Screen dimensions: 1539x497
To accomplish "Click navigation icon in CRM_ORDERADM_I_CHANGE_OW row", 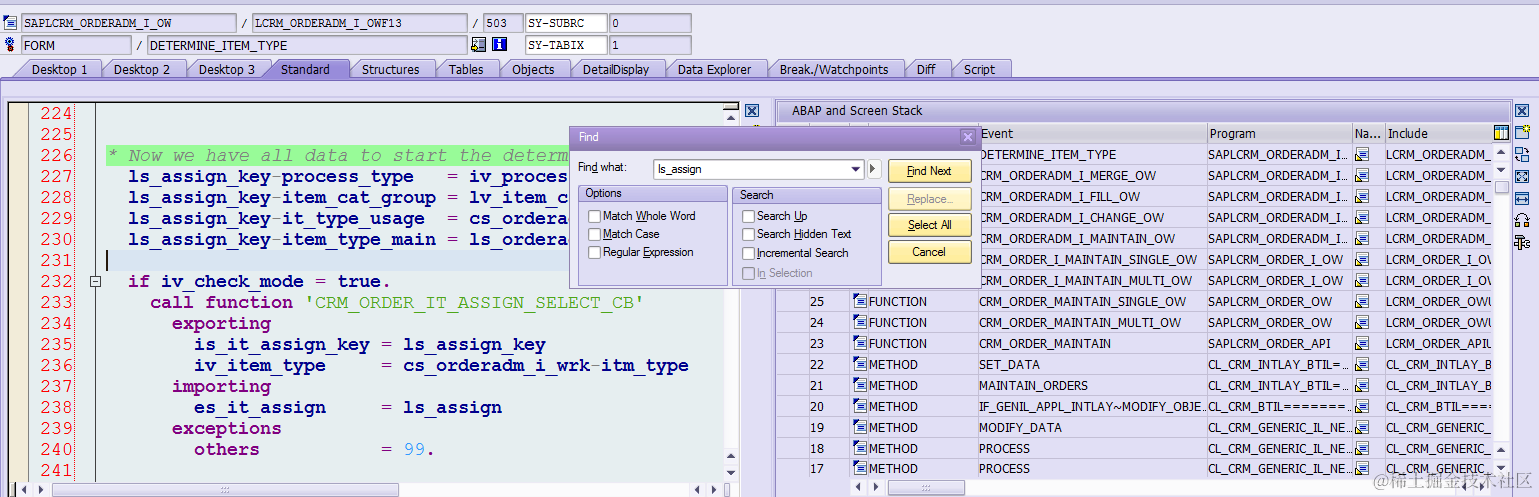I will (x=1362, y=218).
